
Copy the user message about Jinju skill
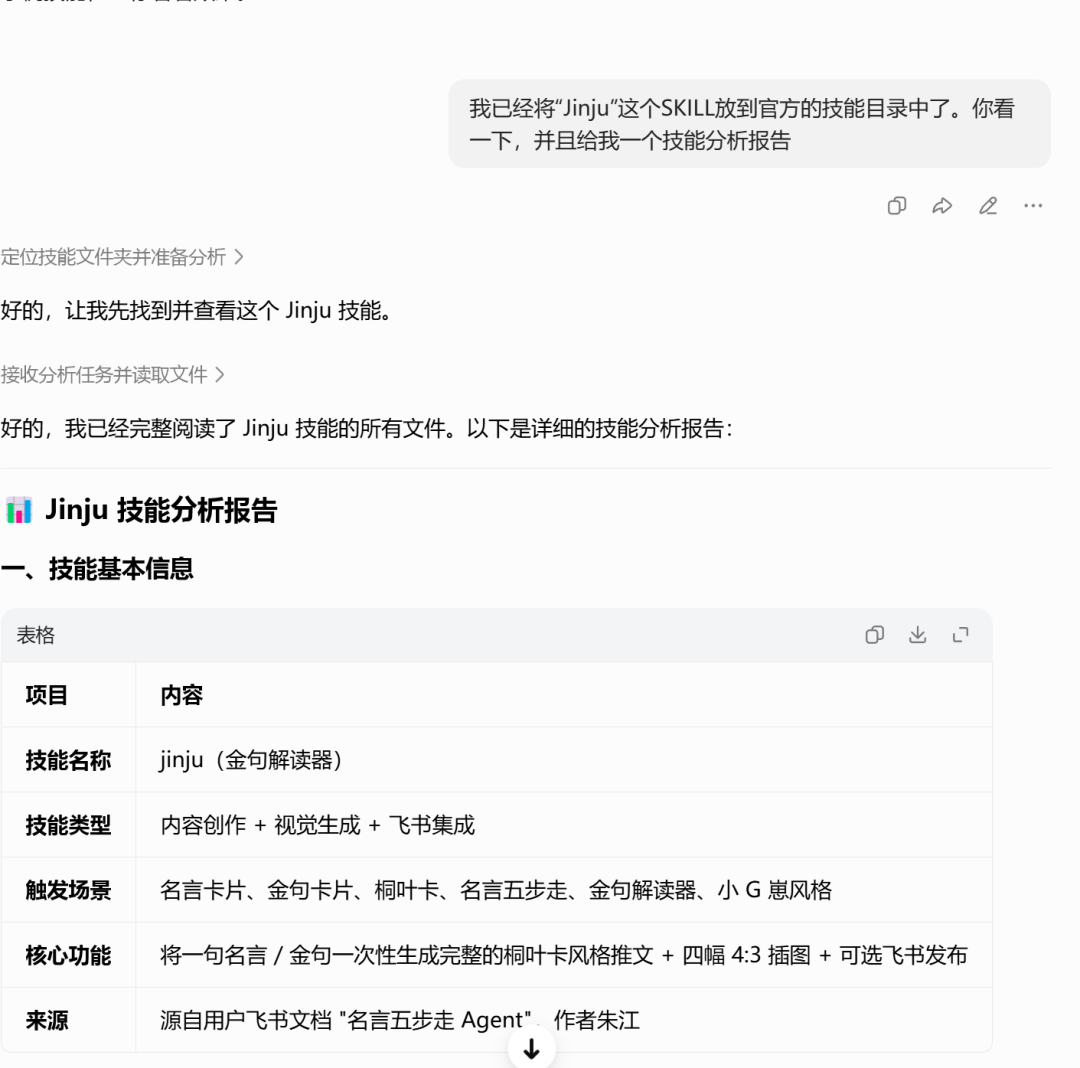pos(896,206)
